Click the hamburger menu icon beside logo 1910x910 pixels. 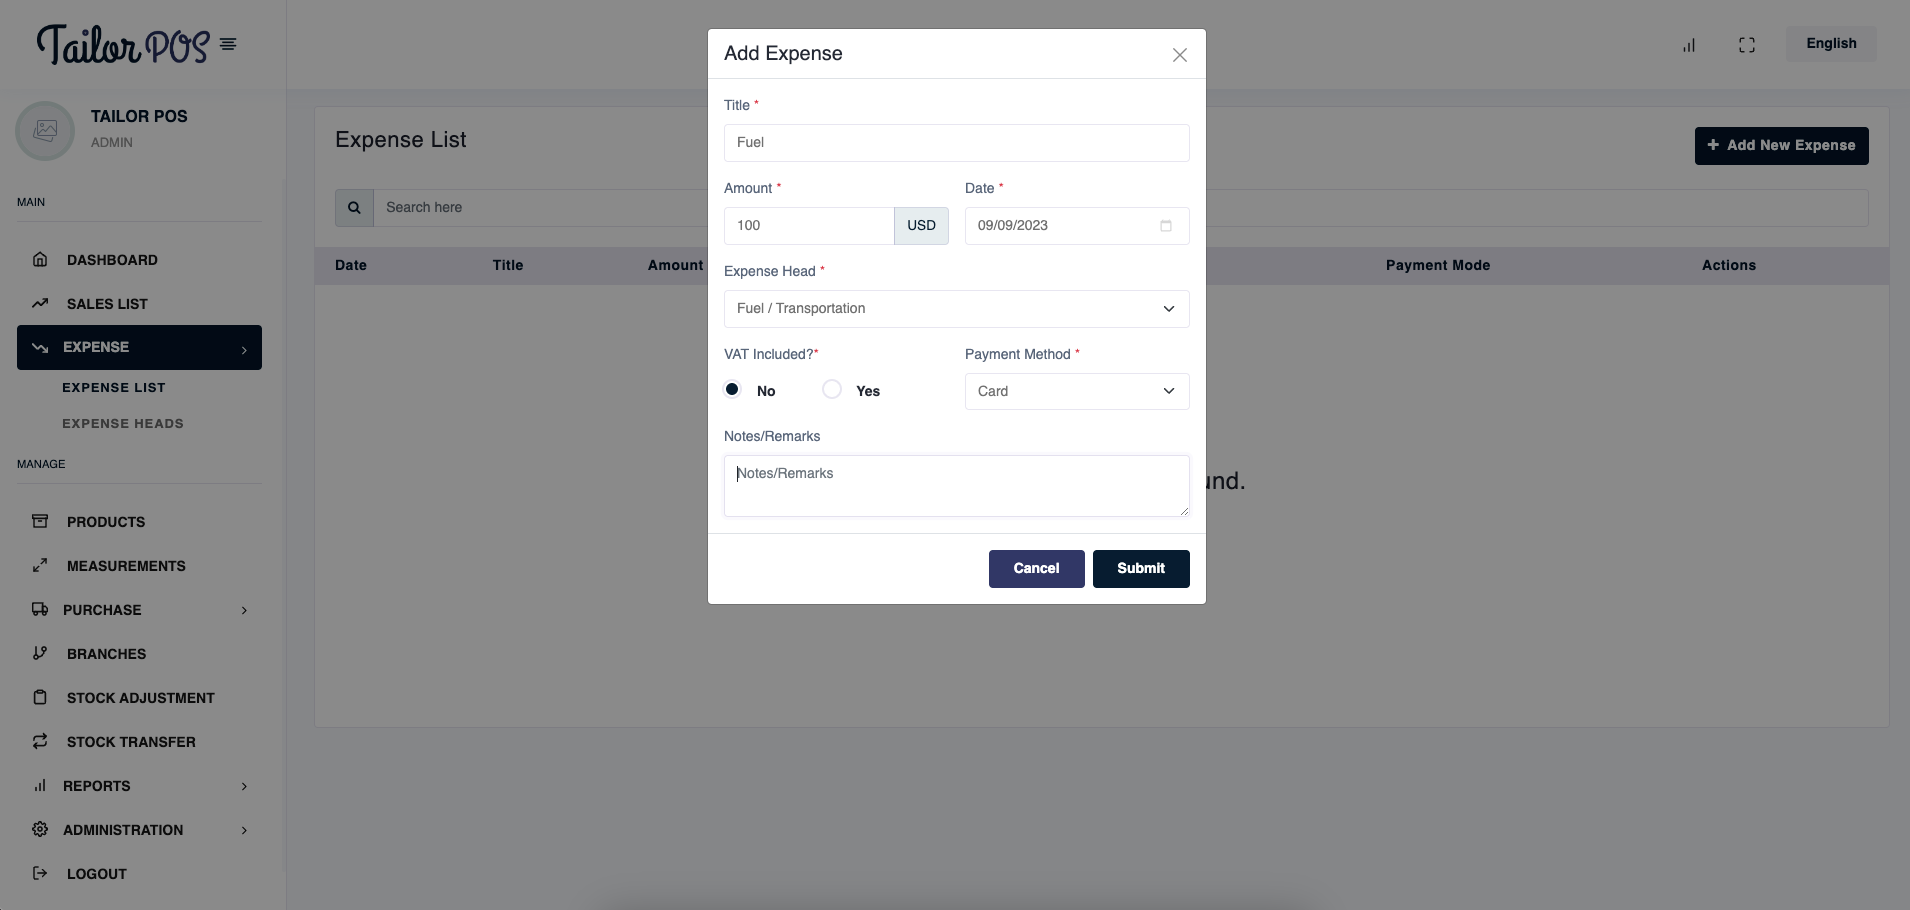pyautogui.click(x=228, y=44)
